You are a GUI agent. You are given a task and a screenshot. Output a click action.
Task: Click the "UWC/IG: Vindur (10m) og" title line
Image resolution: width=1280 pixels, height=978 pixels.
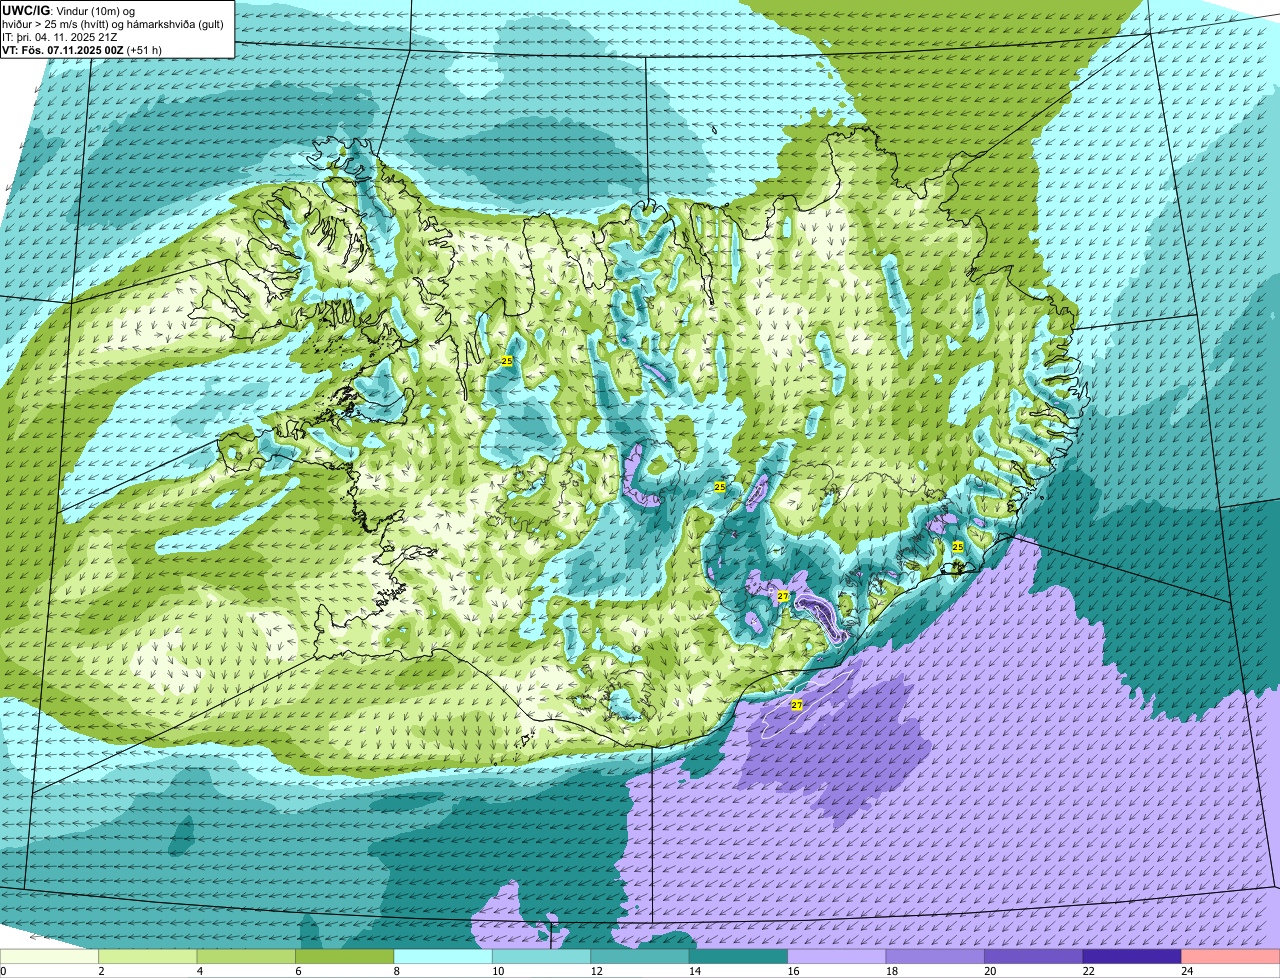pos(69,11)
